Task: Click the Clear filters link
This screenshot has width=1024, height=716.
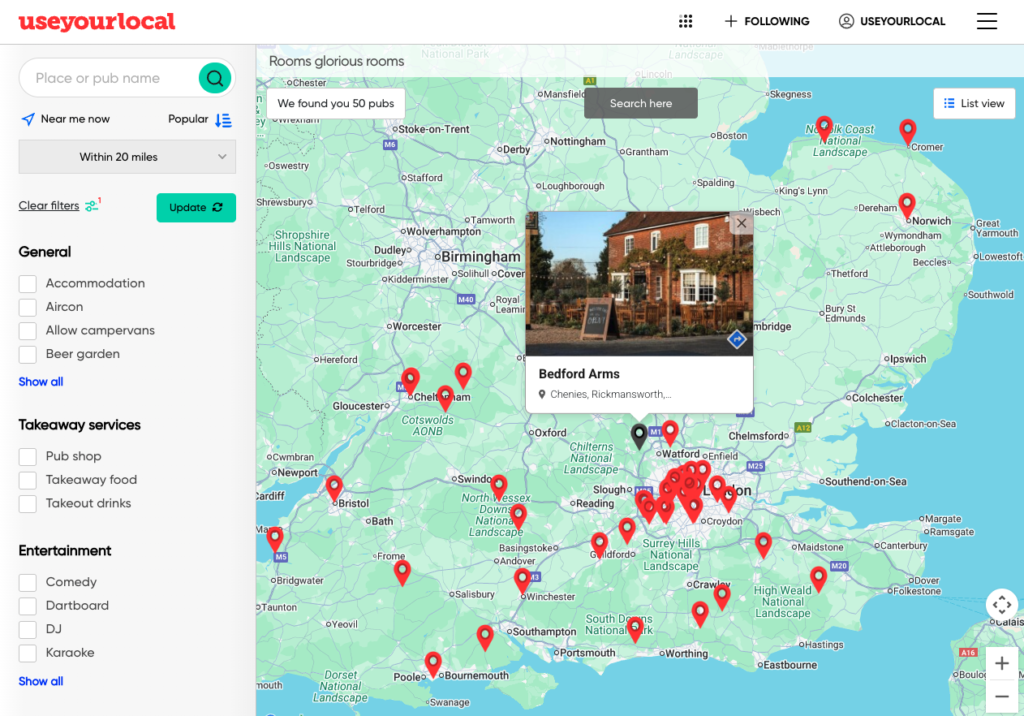Action: point(49,206)
